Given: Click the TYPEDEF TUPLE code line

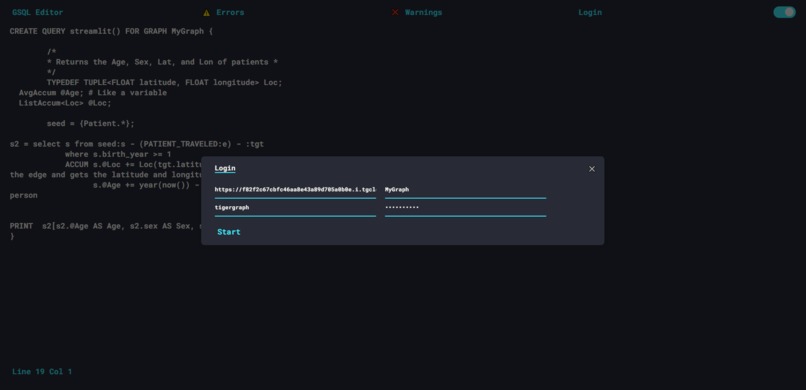Looking at the screenshot, I should pos(164,83).
